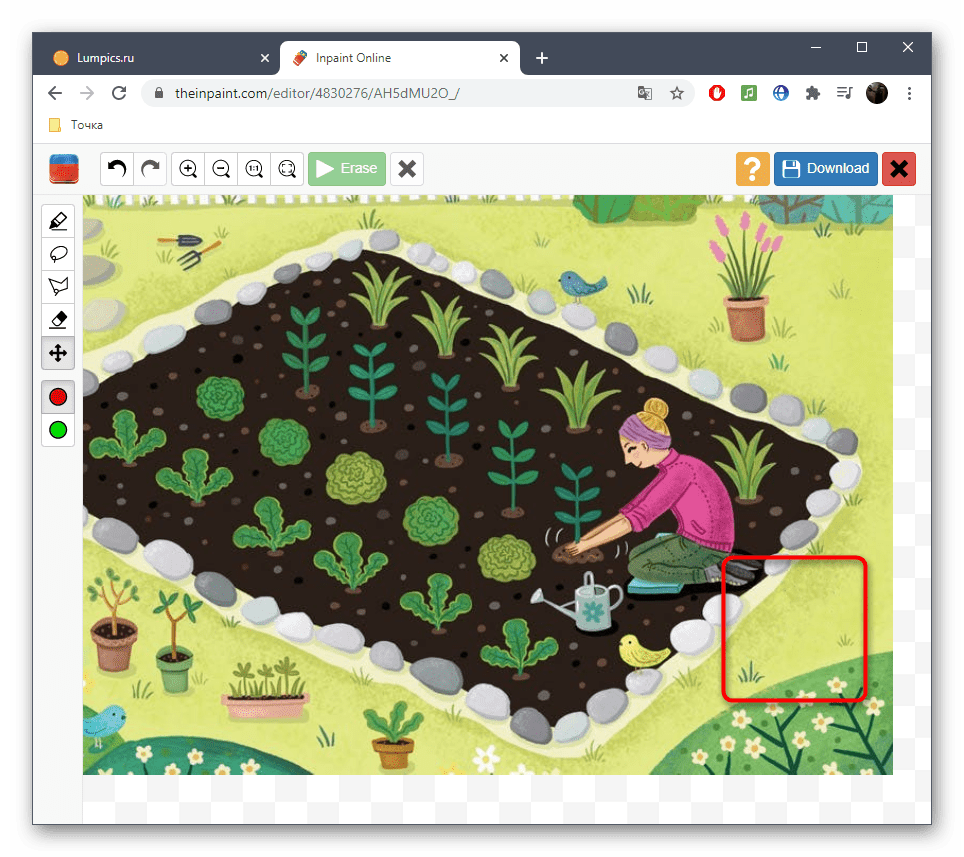
Task: Switch to the green donor marker color
Action: (x=58, y=430)
